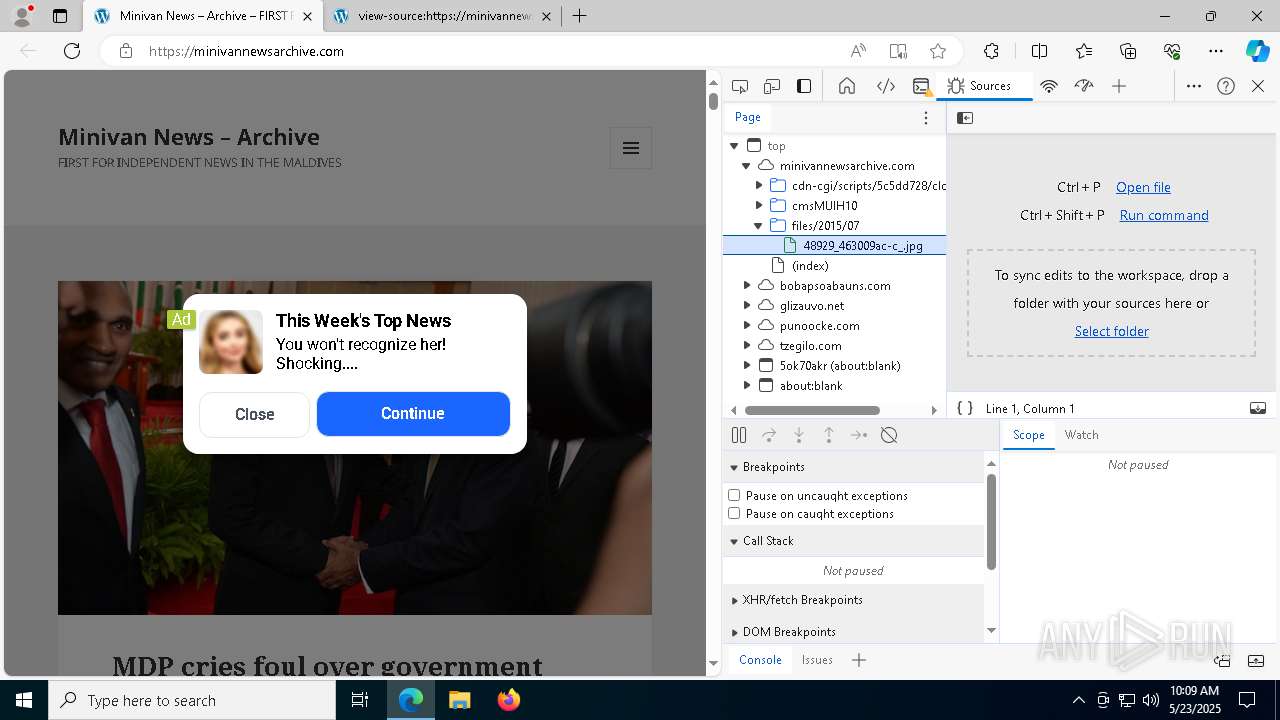Expand glizauvo.net domain
This screenshot has width=1280, height=720.
coord(747,306)
